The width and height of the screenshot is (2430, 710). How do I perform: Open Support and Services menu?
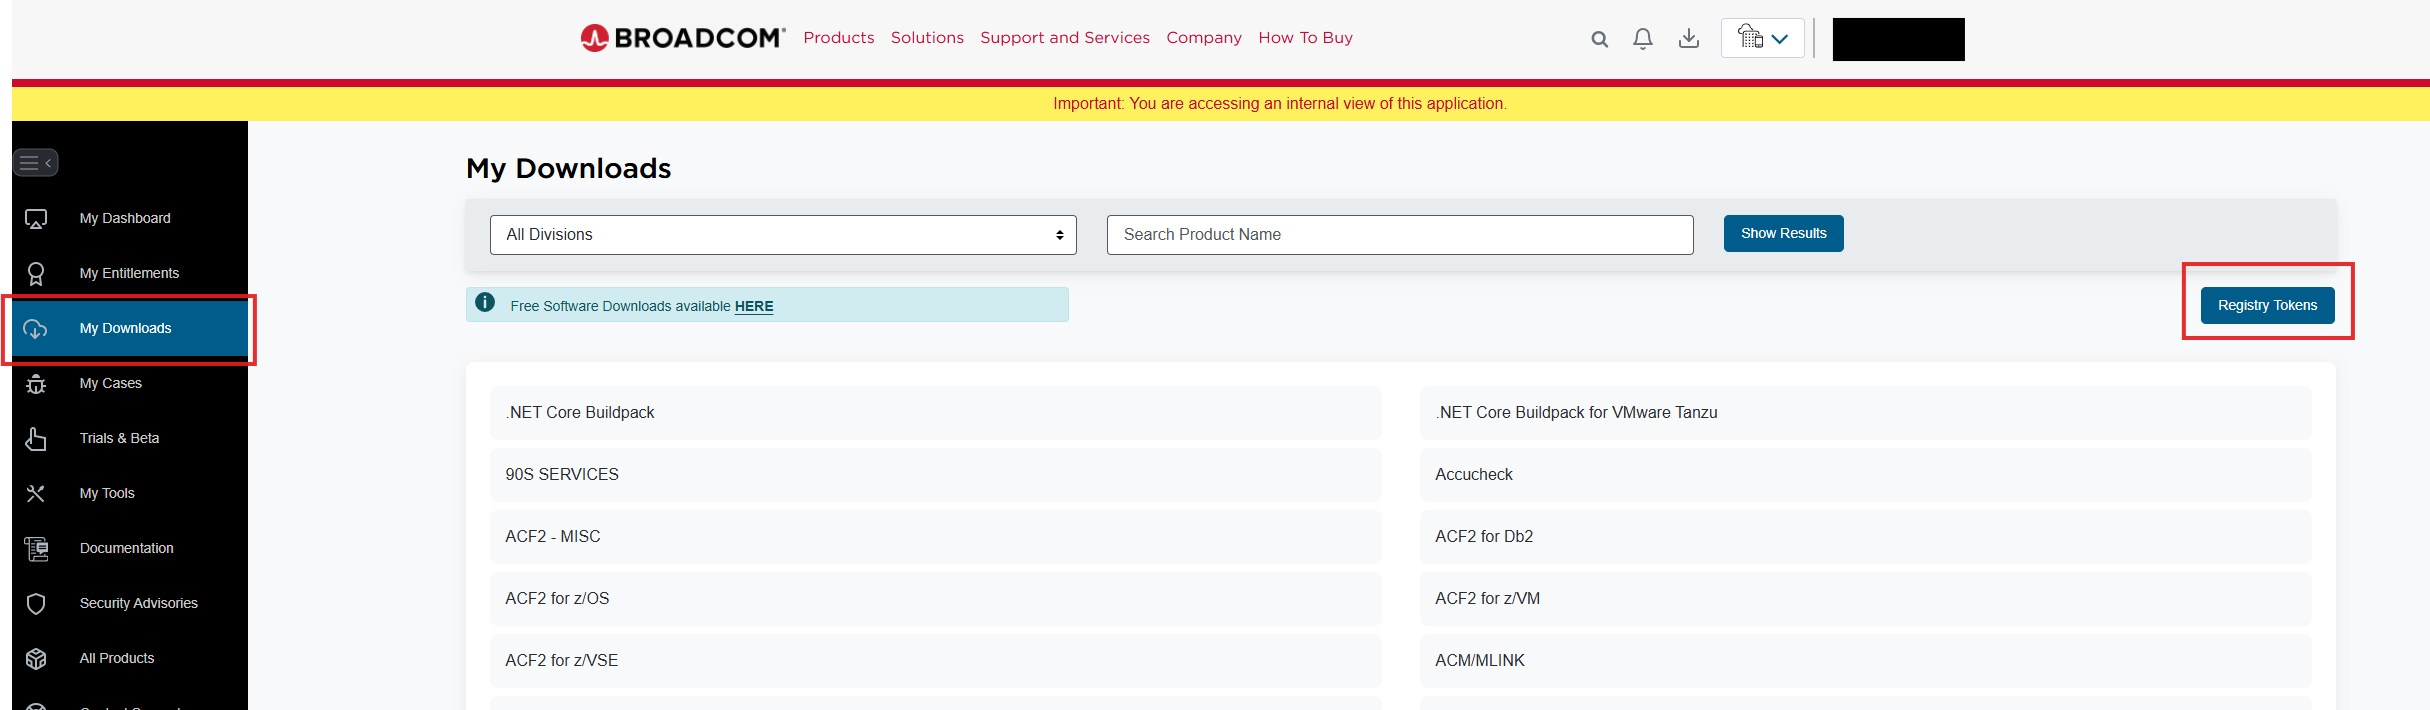coord(1064,38)
